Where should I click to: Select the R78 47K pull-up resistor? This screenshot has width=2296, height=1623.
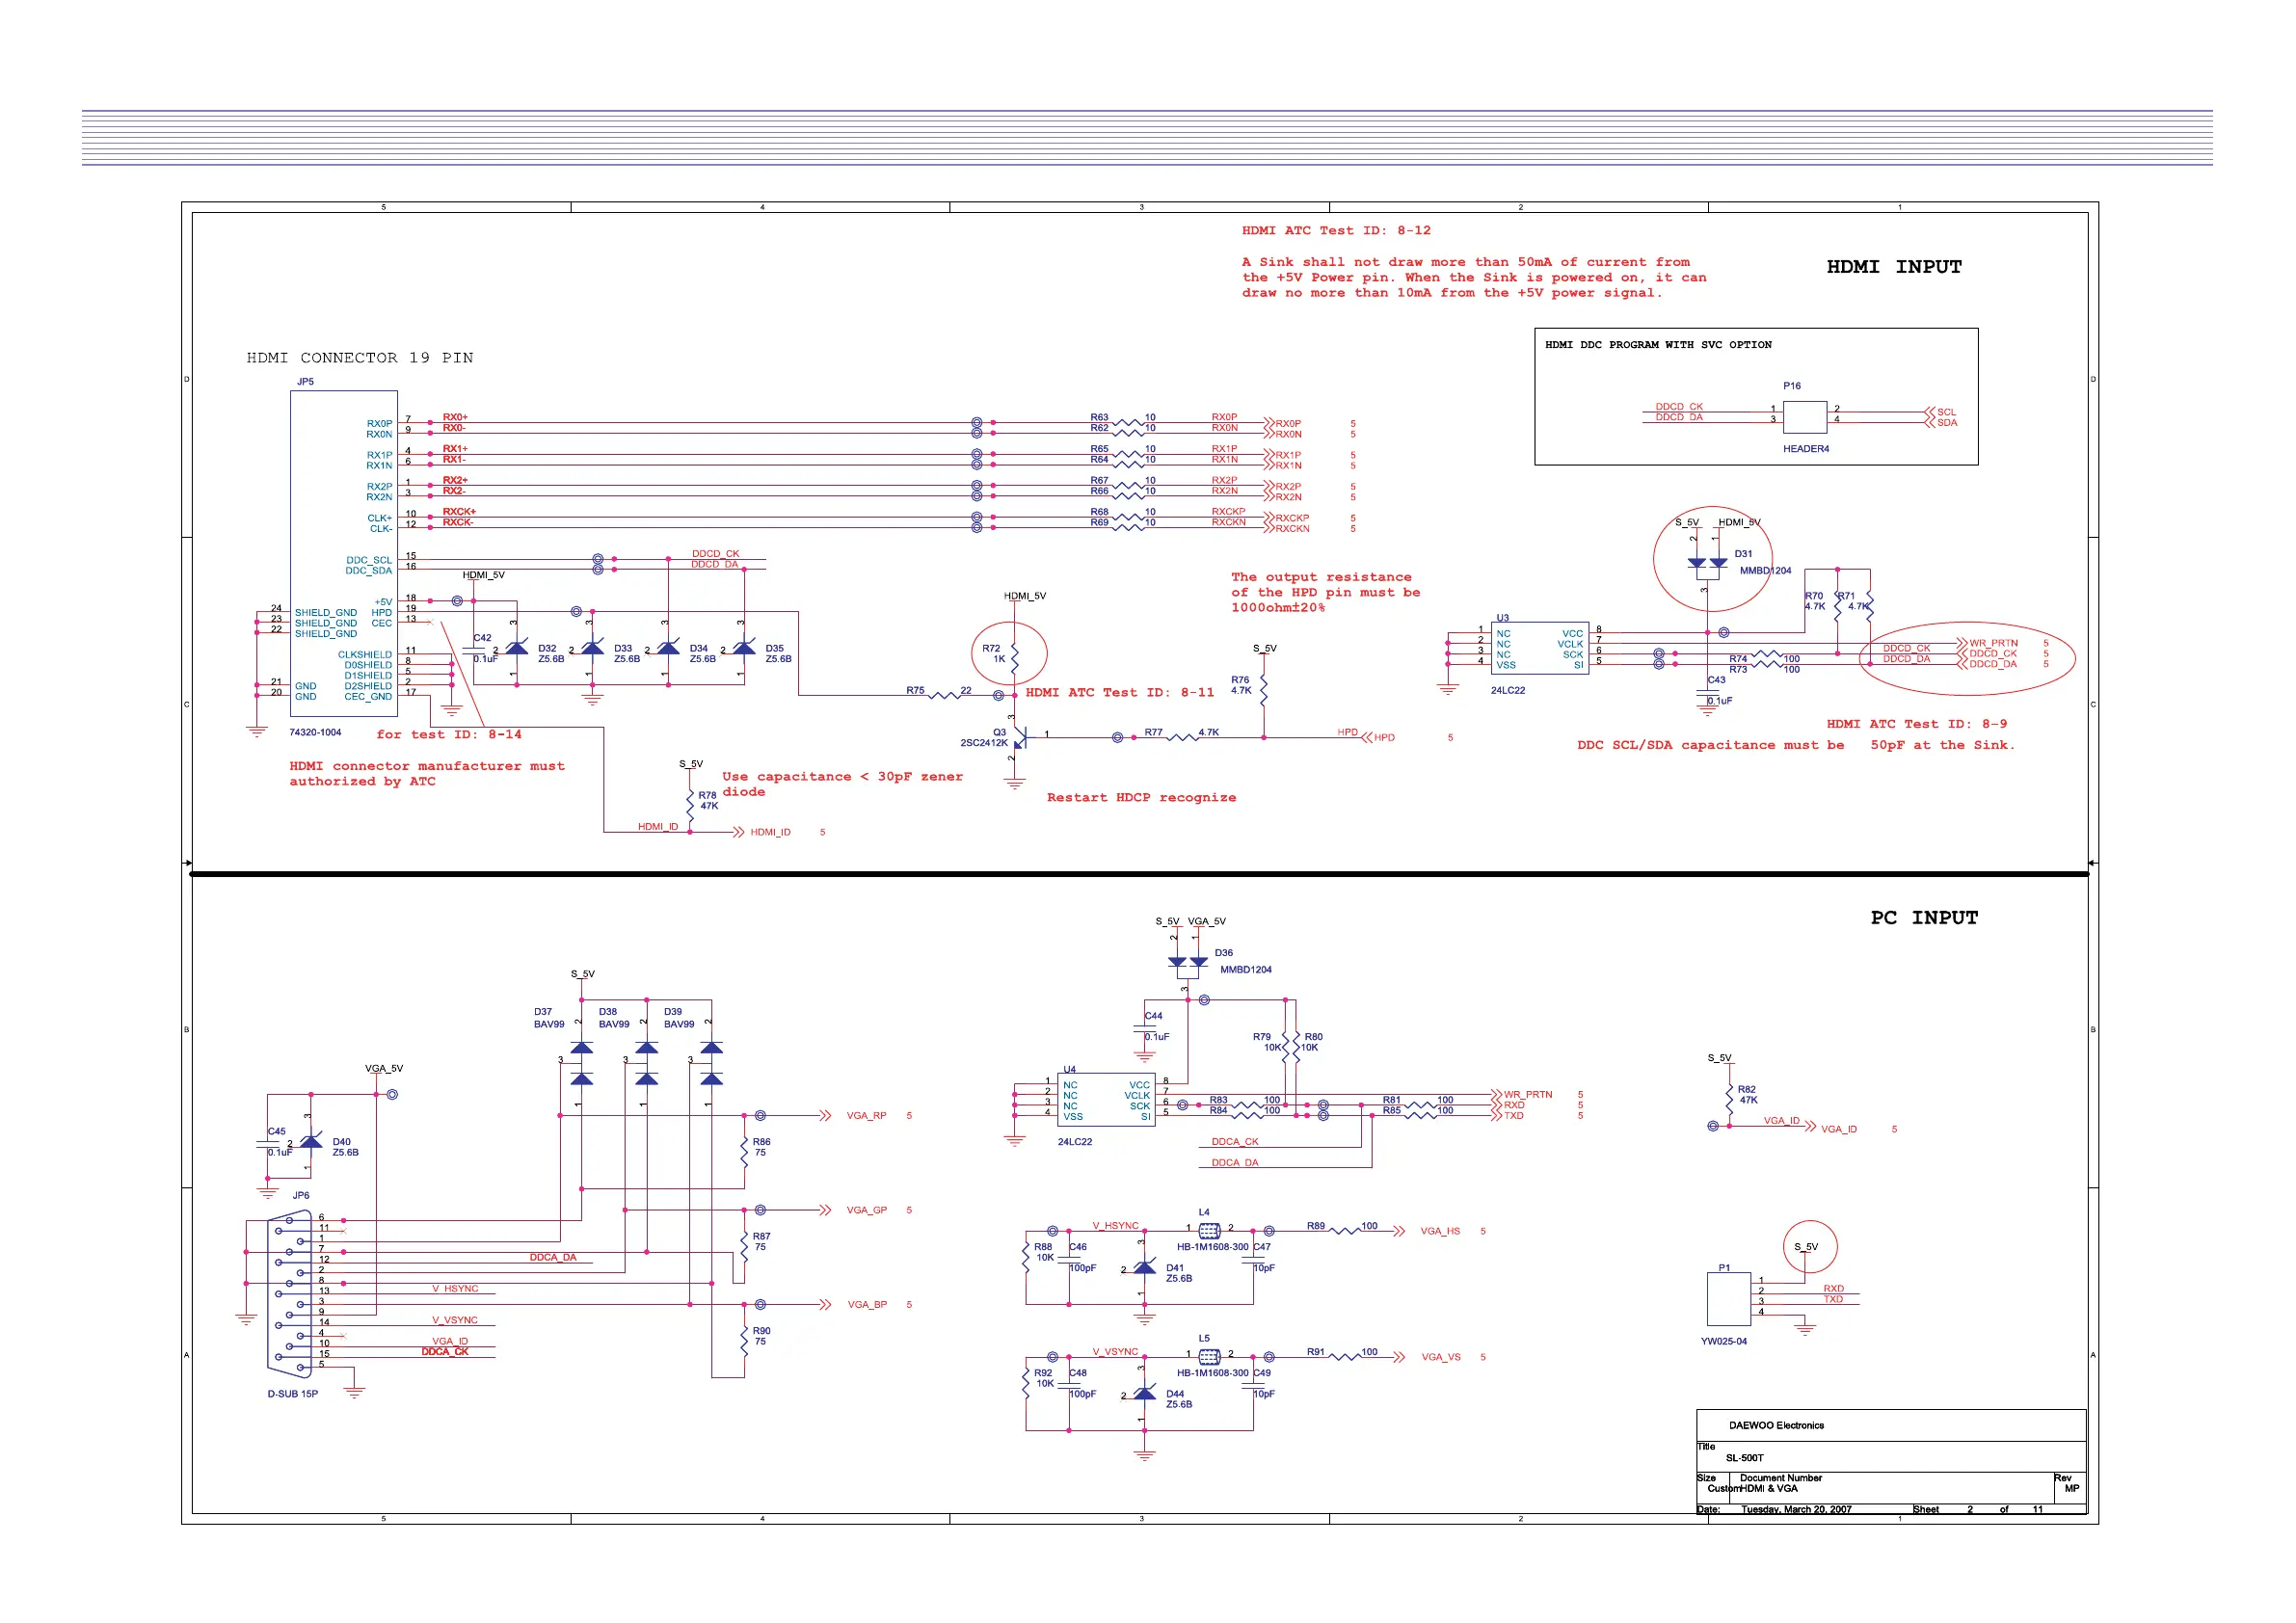690,803
